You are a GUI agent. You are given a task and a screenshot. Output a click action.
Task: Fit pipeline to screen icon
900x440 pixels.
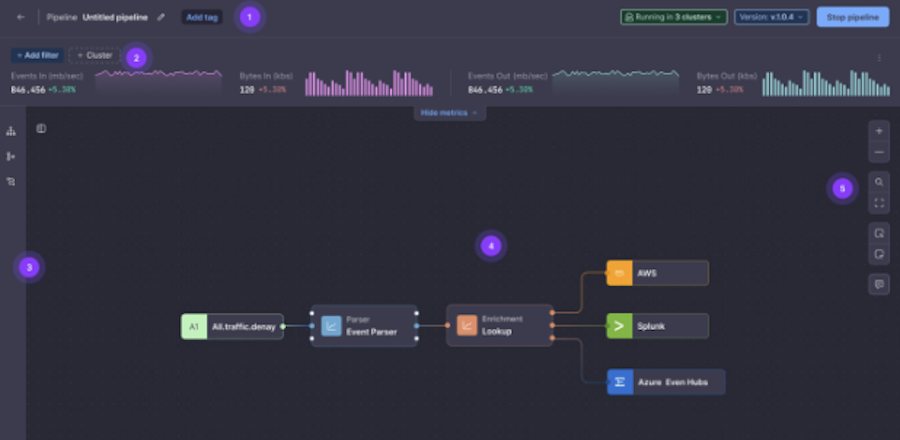[x=879, y=203]
